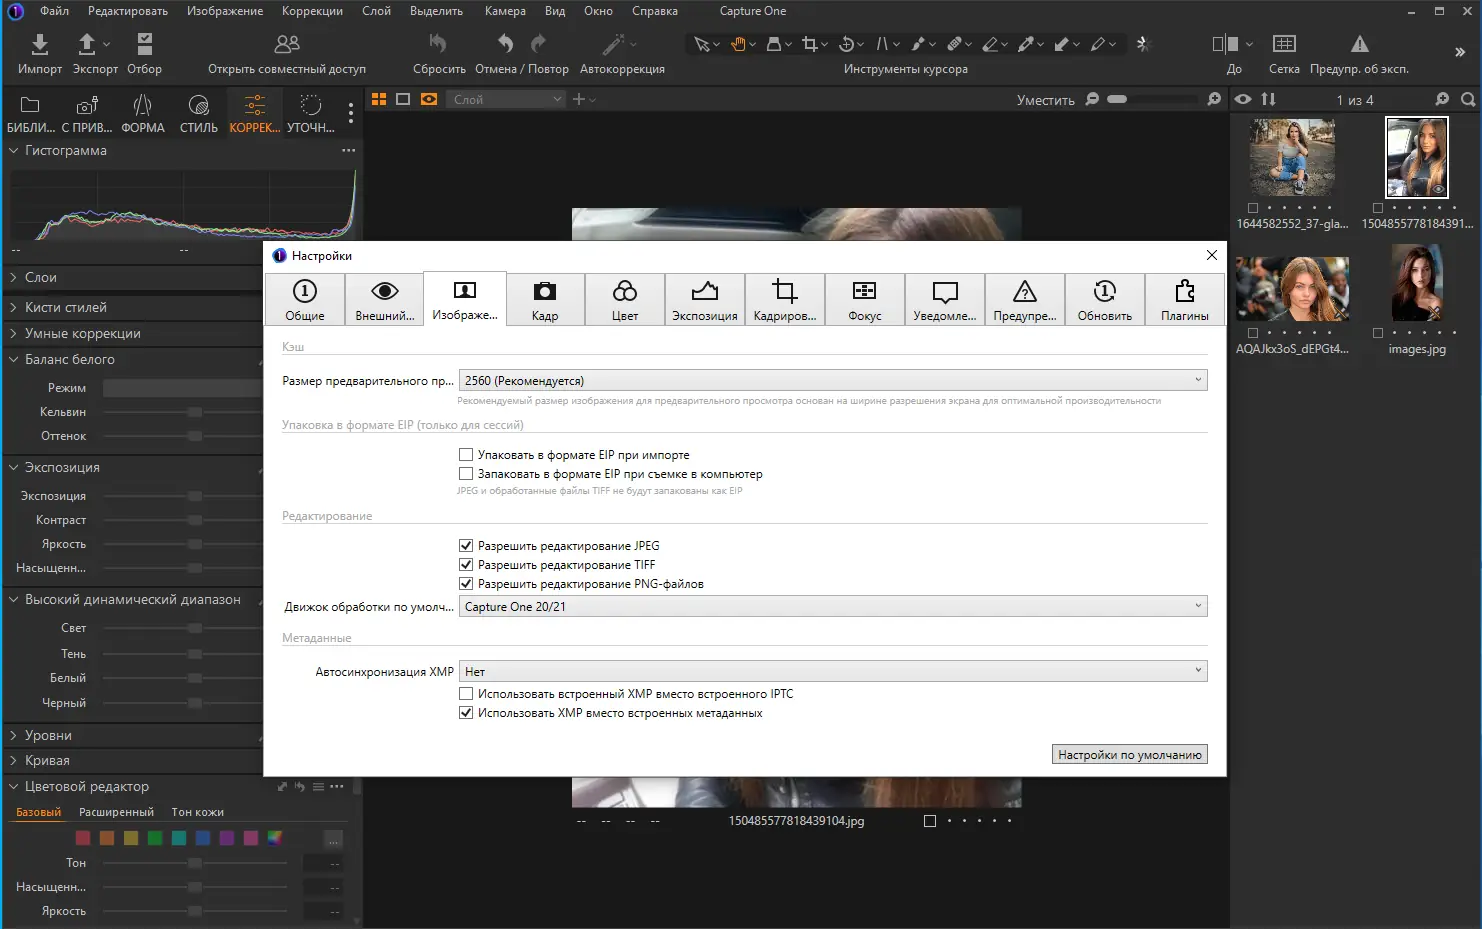Viewport: 1482px width, 929px height.
Task: Click the Автокоррекция magic wand icon
Action: (613, 44)
